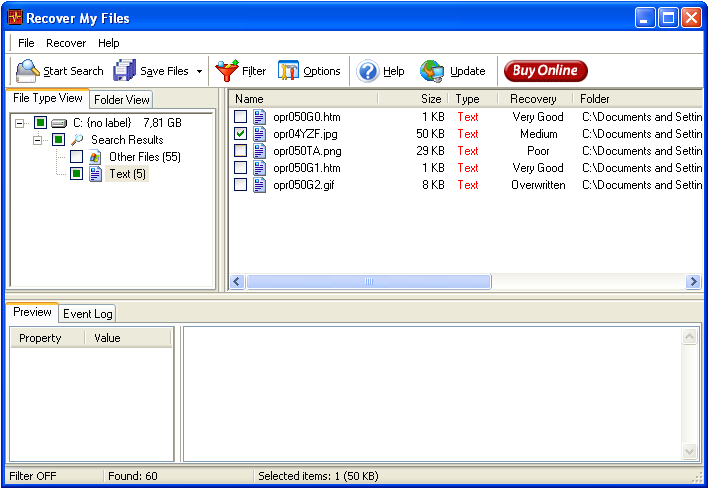Click the Update label in the toolbar
Image resolution: width=709 pixels, height=489 pixels.
(468, 71)
